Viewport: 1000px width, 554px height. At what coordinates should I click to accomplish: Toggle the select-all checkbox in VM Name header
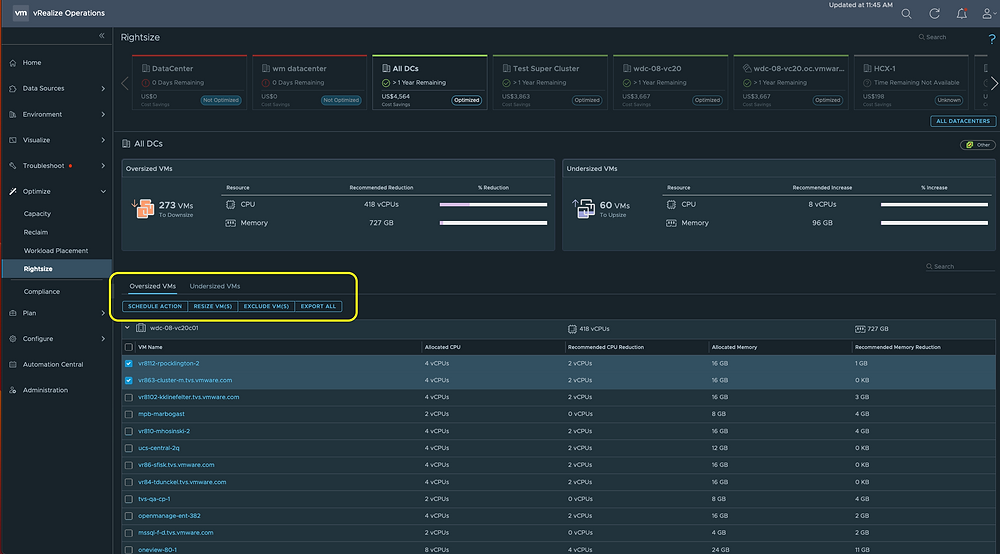[x=129, y=347]
